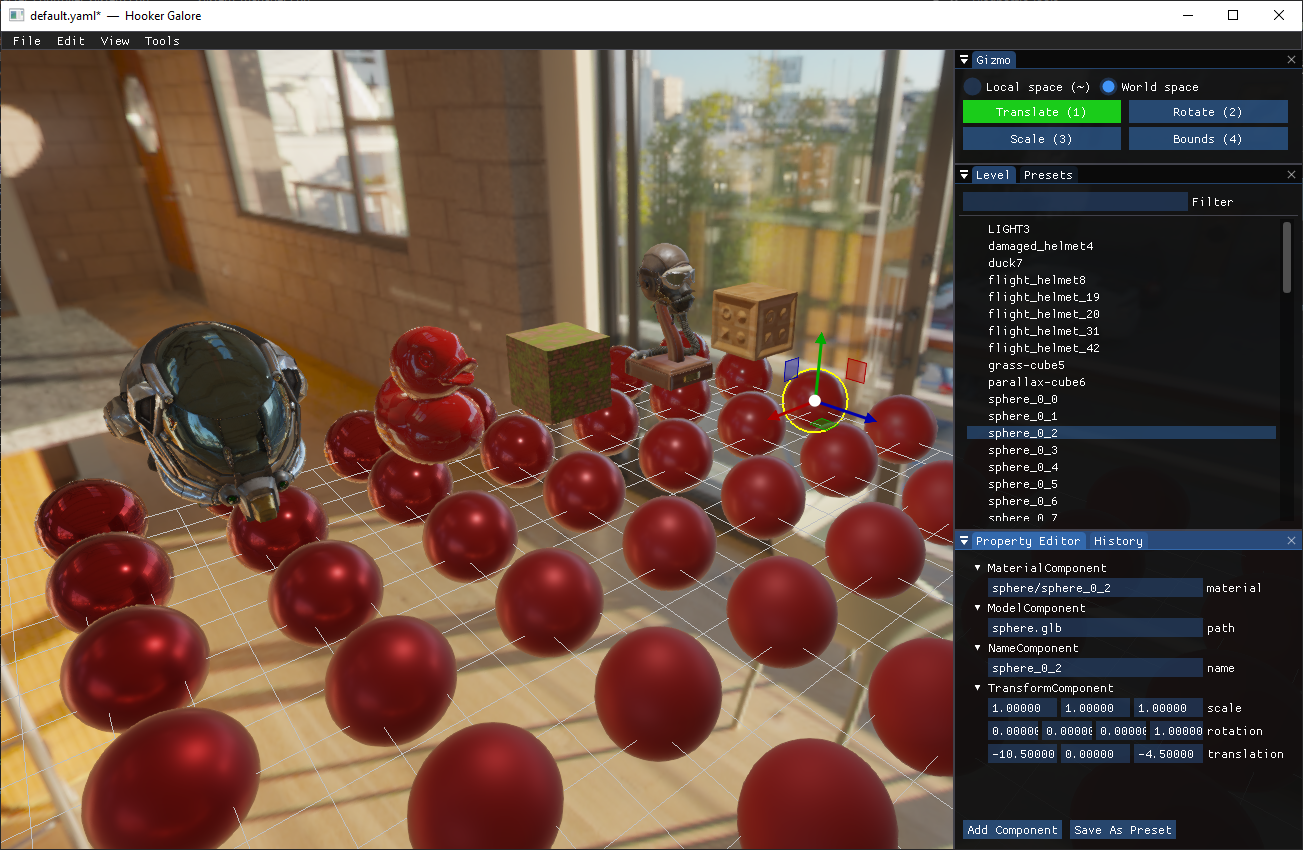The image size is (1303, 850).
Task: Activate the Bounds (4) gizmo mode
Action: click(1208, 139)
